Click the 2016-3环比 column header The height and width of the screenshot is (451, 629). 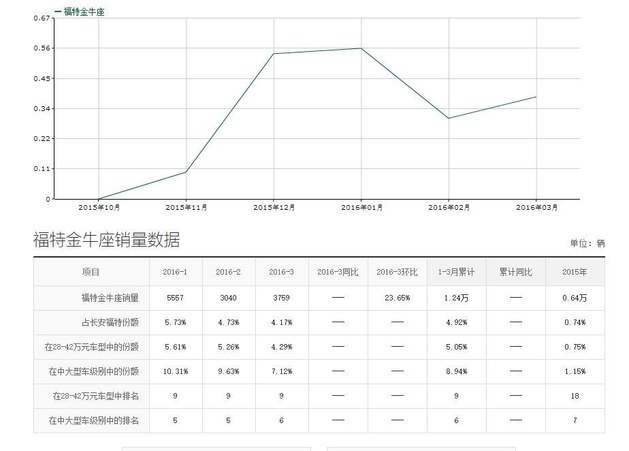tap(397, 272)
